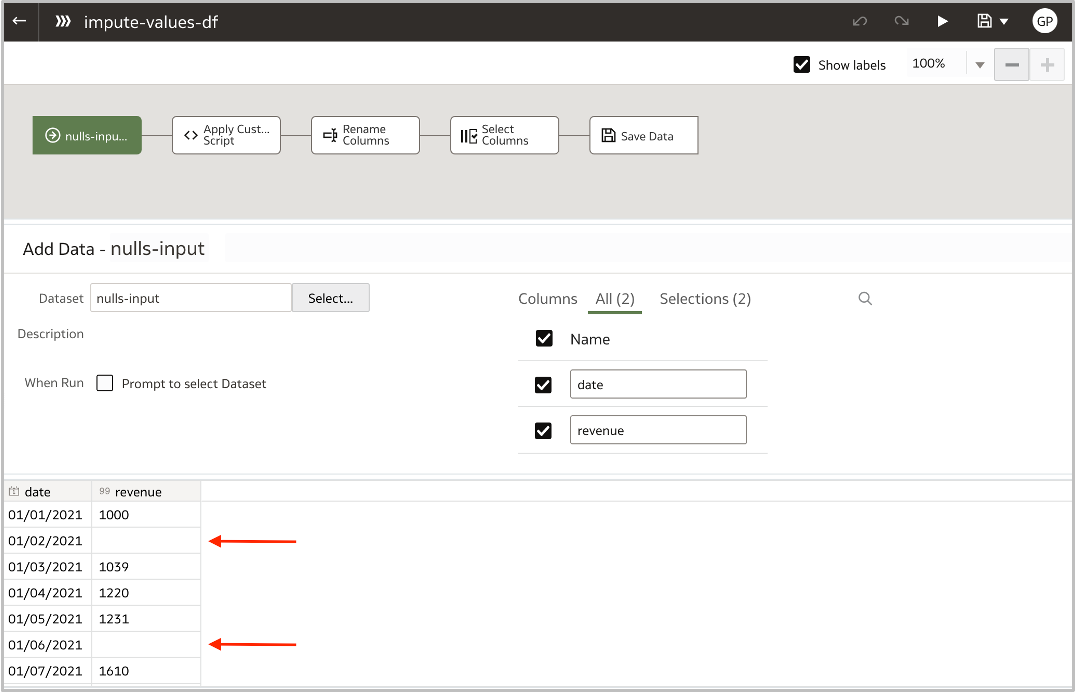This screenshot has width=1076, height=692.
Task: Click the redo arrow
Action: click(899, 21)
